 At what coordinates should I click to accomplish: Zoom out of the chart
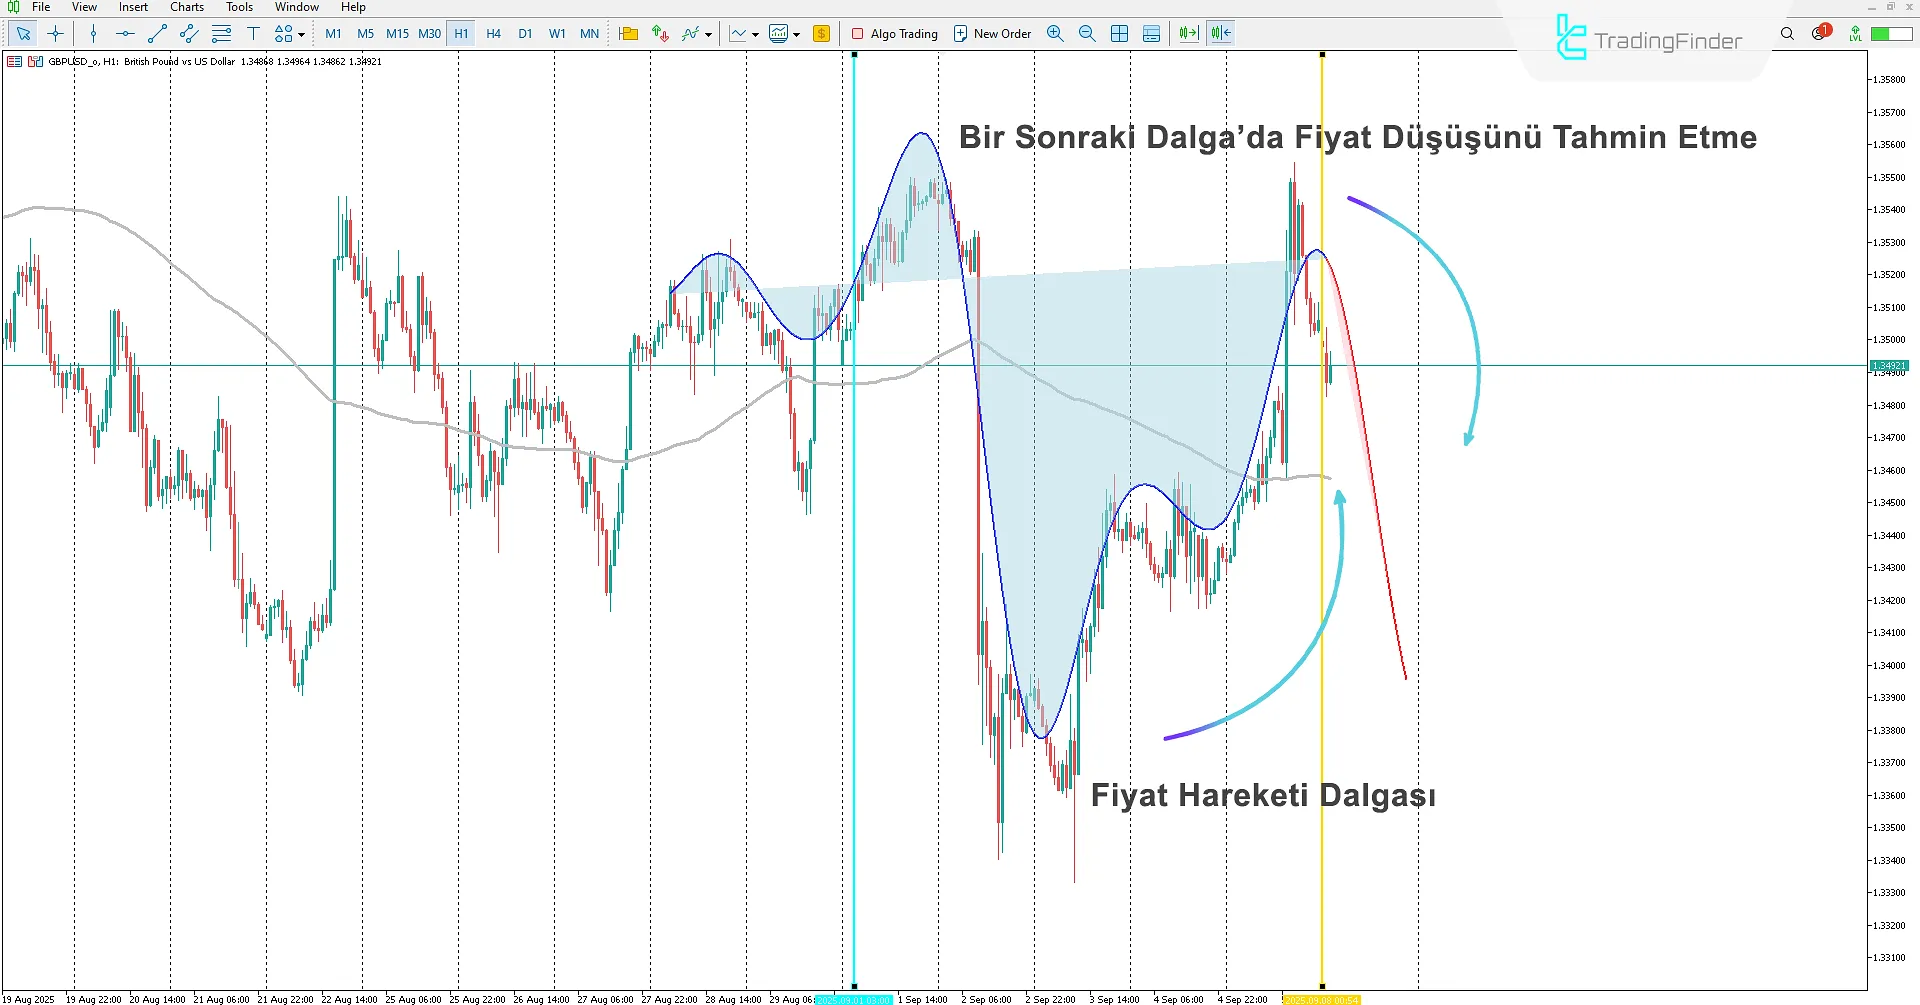(x=1087, y=34)
